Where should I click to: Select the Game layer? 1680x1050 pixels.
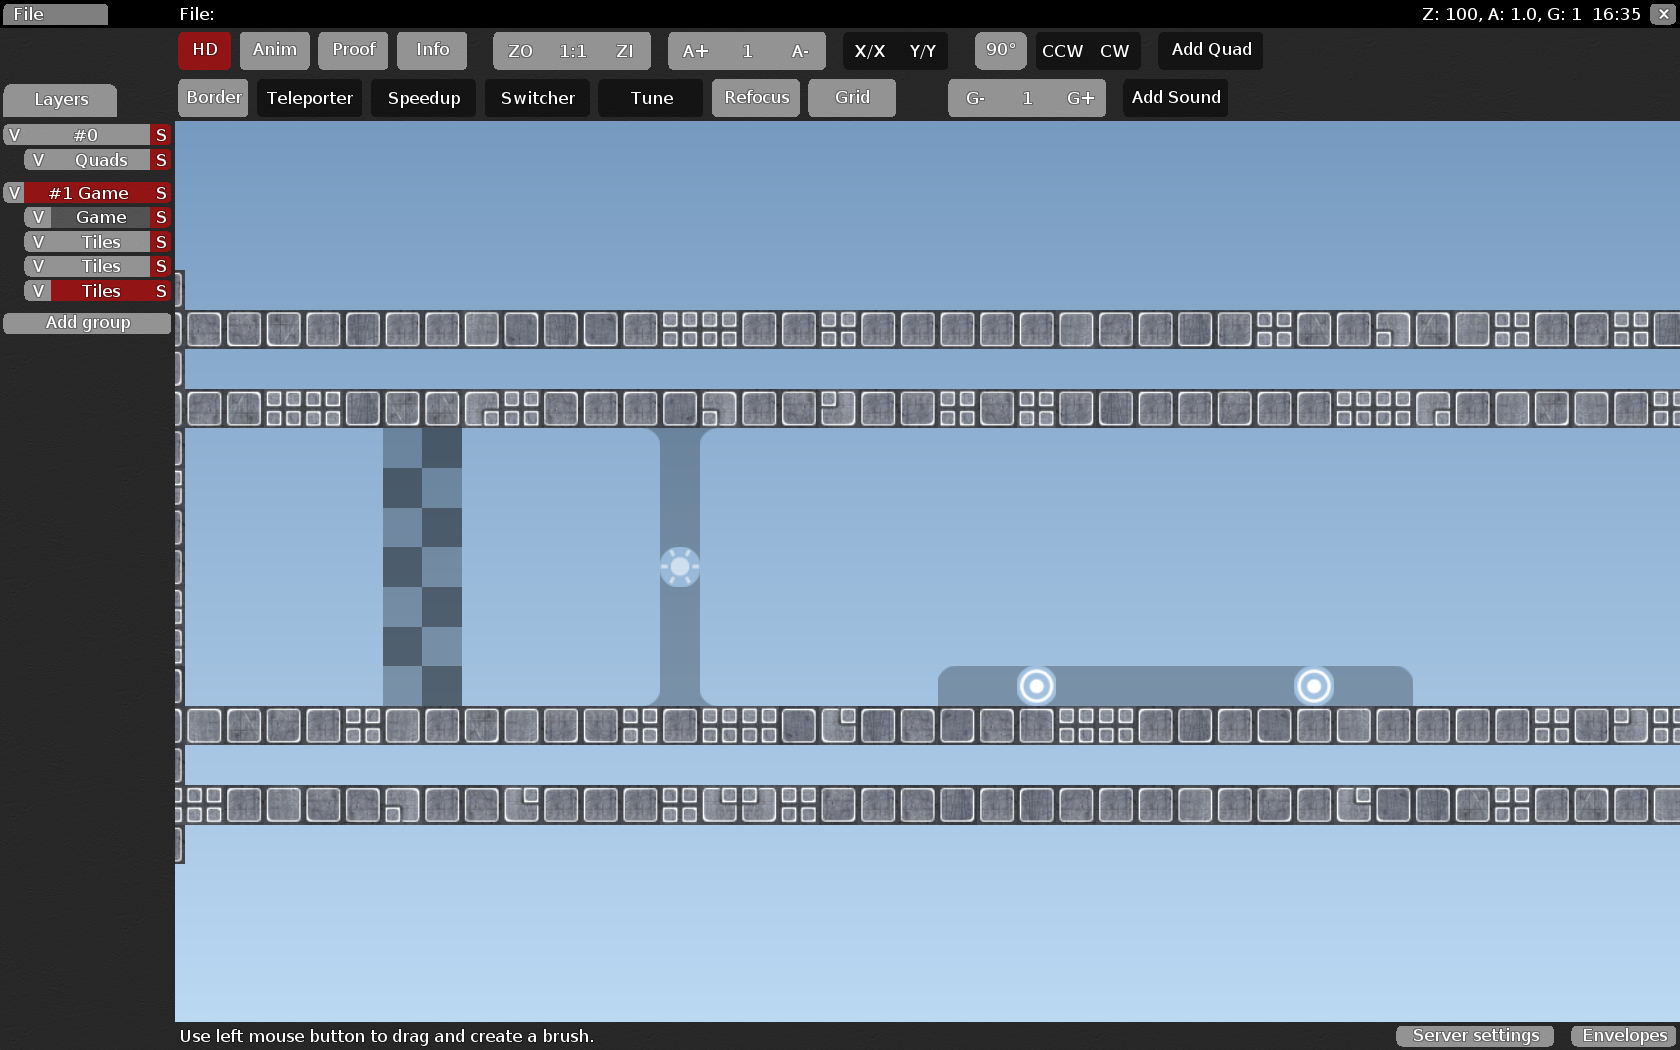(x=100, y=216)
